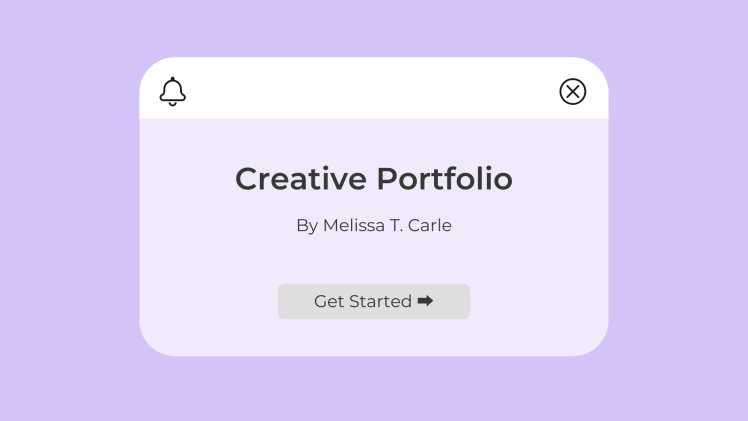Click the header space between bell and close icons

pos(374,91)
